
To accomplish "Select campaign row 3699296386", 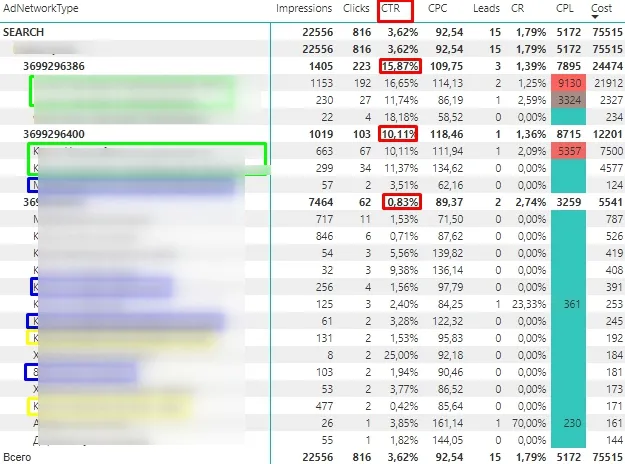I will 54,66.
